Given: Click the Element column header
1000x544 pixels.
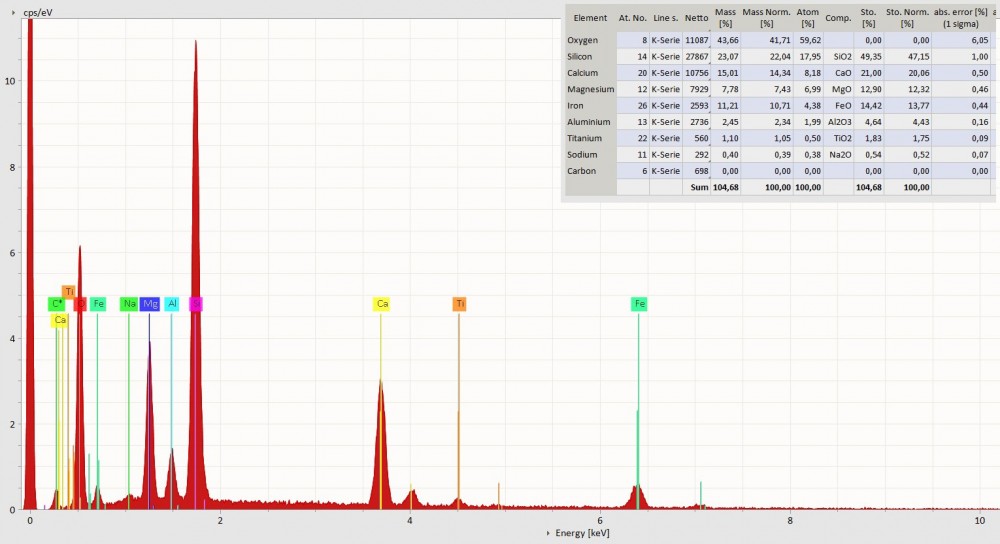Looking at the screenshot, I should [x=590, y=18].
